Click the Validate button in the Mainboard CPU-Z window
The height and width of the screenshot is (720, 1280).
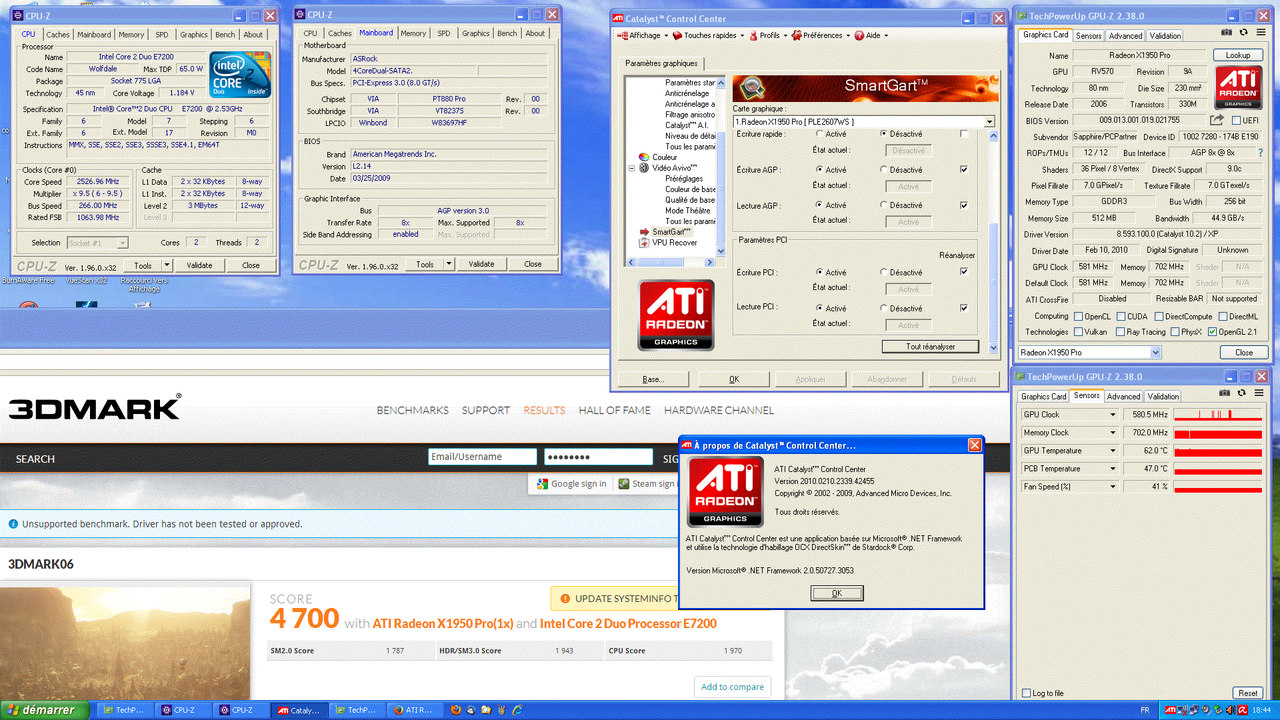pos(482,264)
